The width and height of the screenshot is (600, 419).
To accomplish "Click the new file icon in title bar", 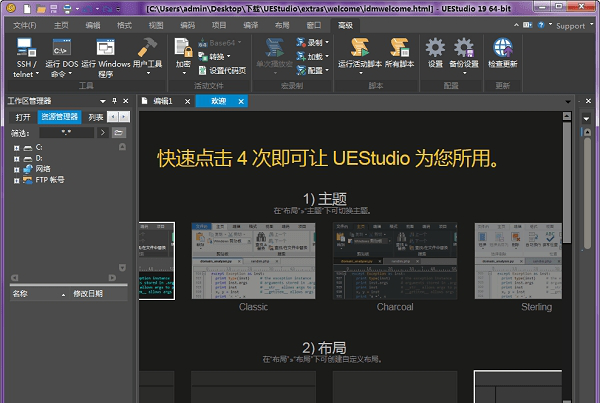I will tap(27, 8).
